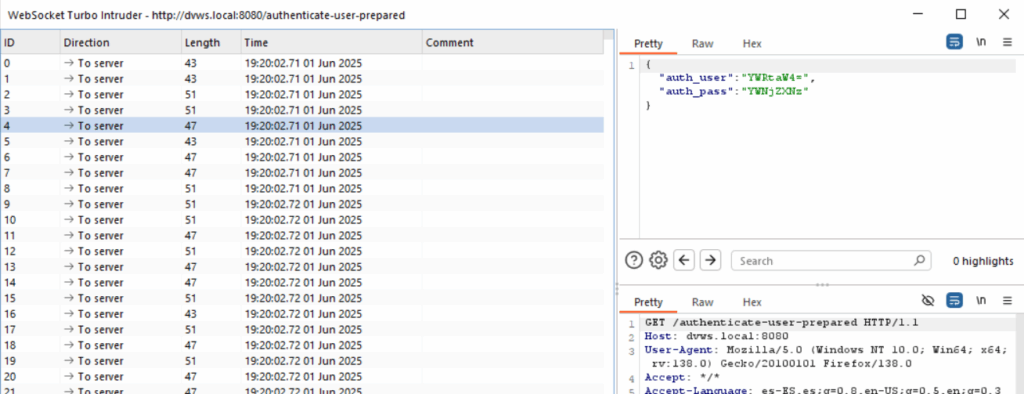
Task: Select message row with ID 5
Action: pos(302,141)
